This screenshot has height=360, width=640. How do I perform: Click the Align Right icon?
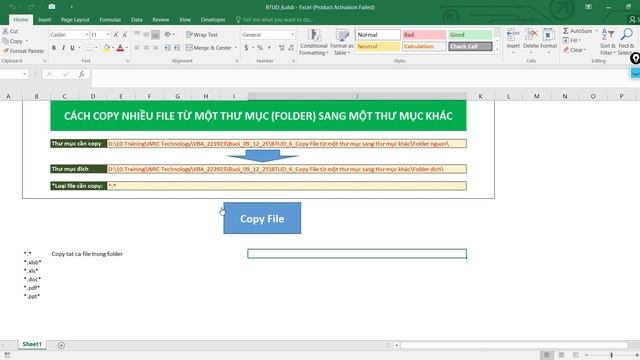(x=155, y=48)
